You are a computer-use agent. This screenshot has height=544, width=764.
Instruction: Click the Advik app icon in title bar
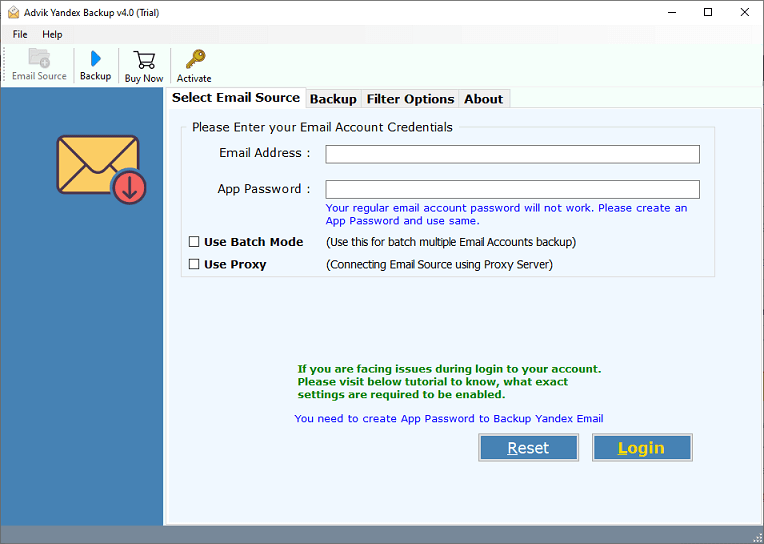13,13
